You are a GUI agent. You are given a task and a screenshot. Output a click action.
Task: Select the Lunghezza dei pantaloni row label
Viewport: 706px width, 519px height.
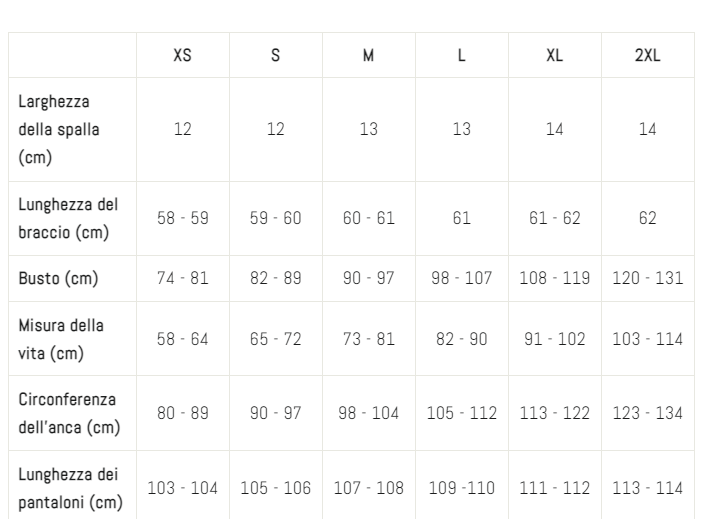tap(70, 488)
